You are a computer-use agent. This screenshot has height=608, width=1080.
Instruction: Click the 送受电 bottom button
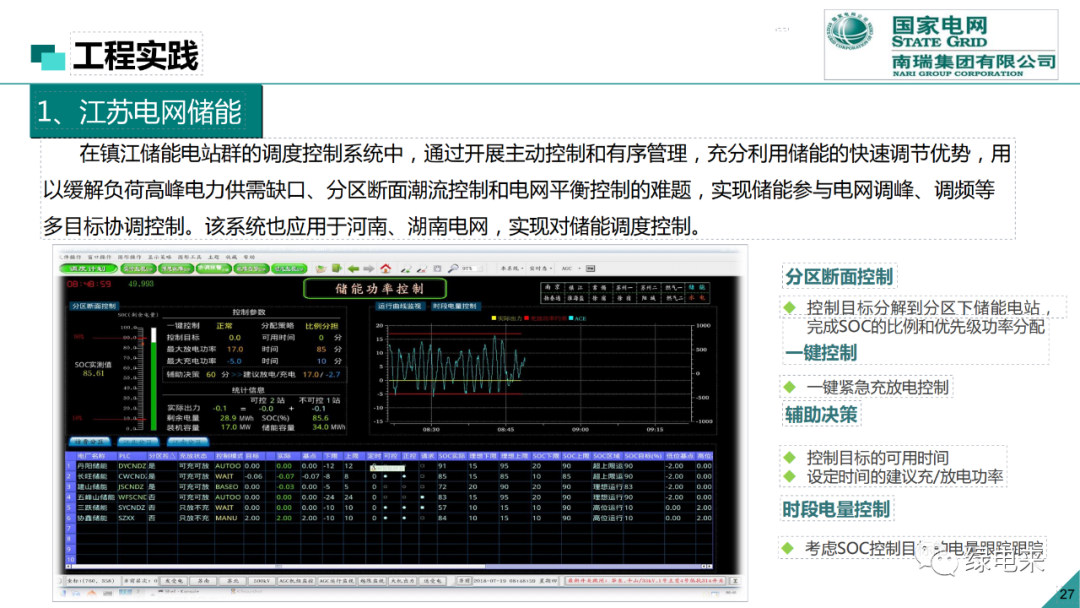433,580
